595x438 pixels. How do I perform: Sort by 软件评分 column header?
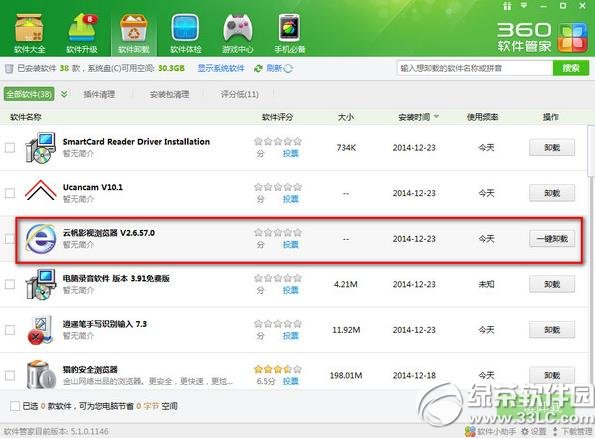pos(277,117)
